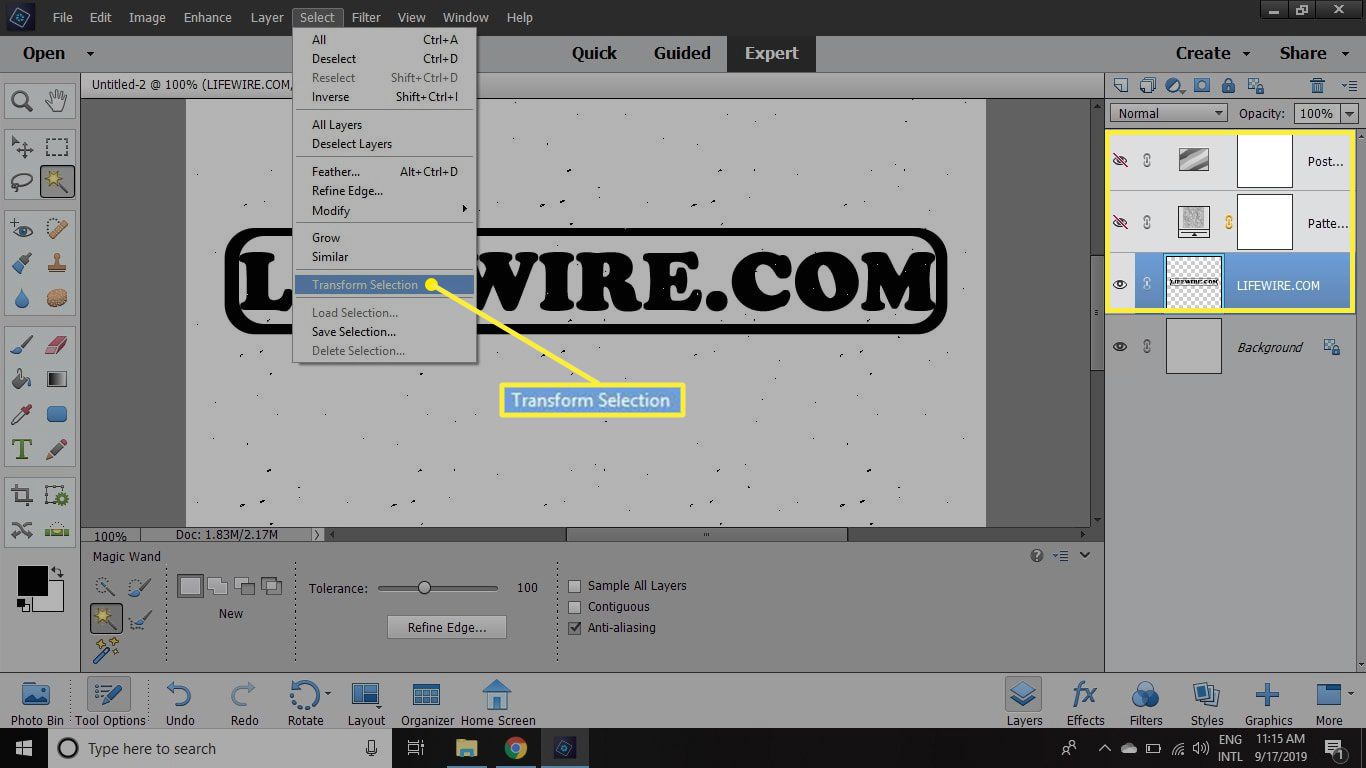1366x768 pixels.
Task: Choose Selection Brush in Tool Options
Action: [x=140, y=587]
